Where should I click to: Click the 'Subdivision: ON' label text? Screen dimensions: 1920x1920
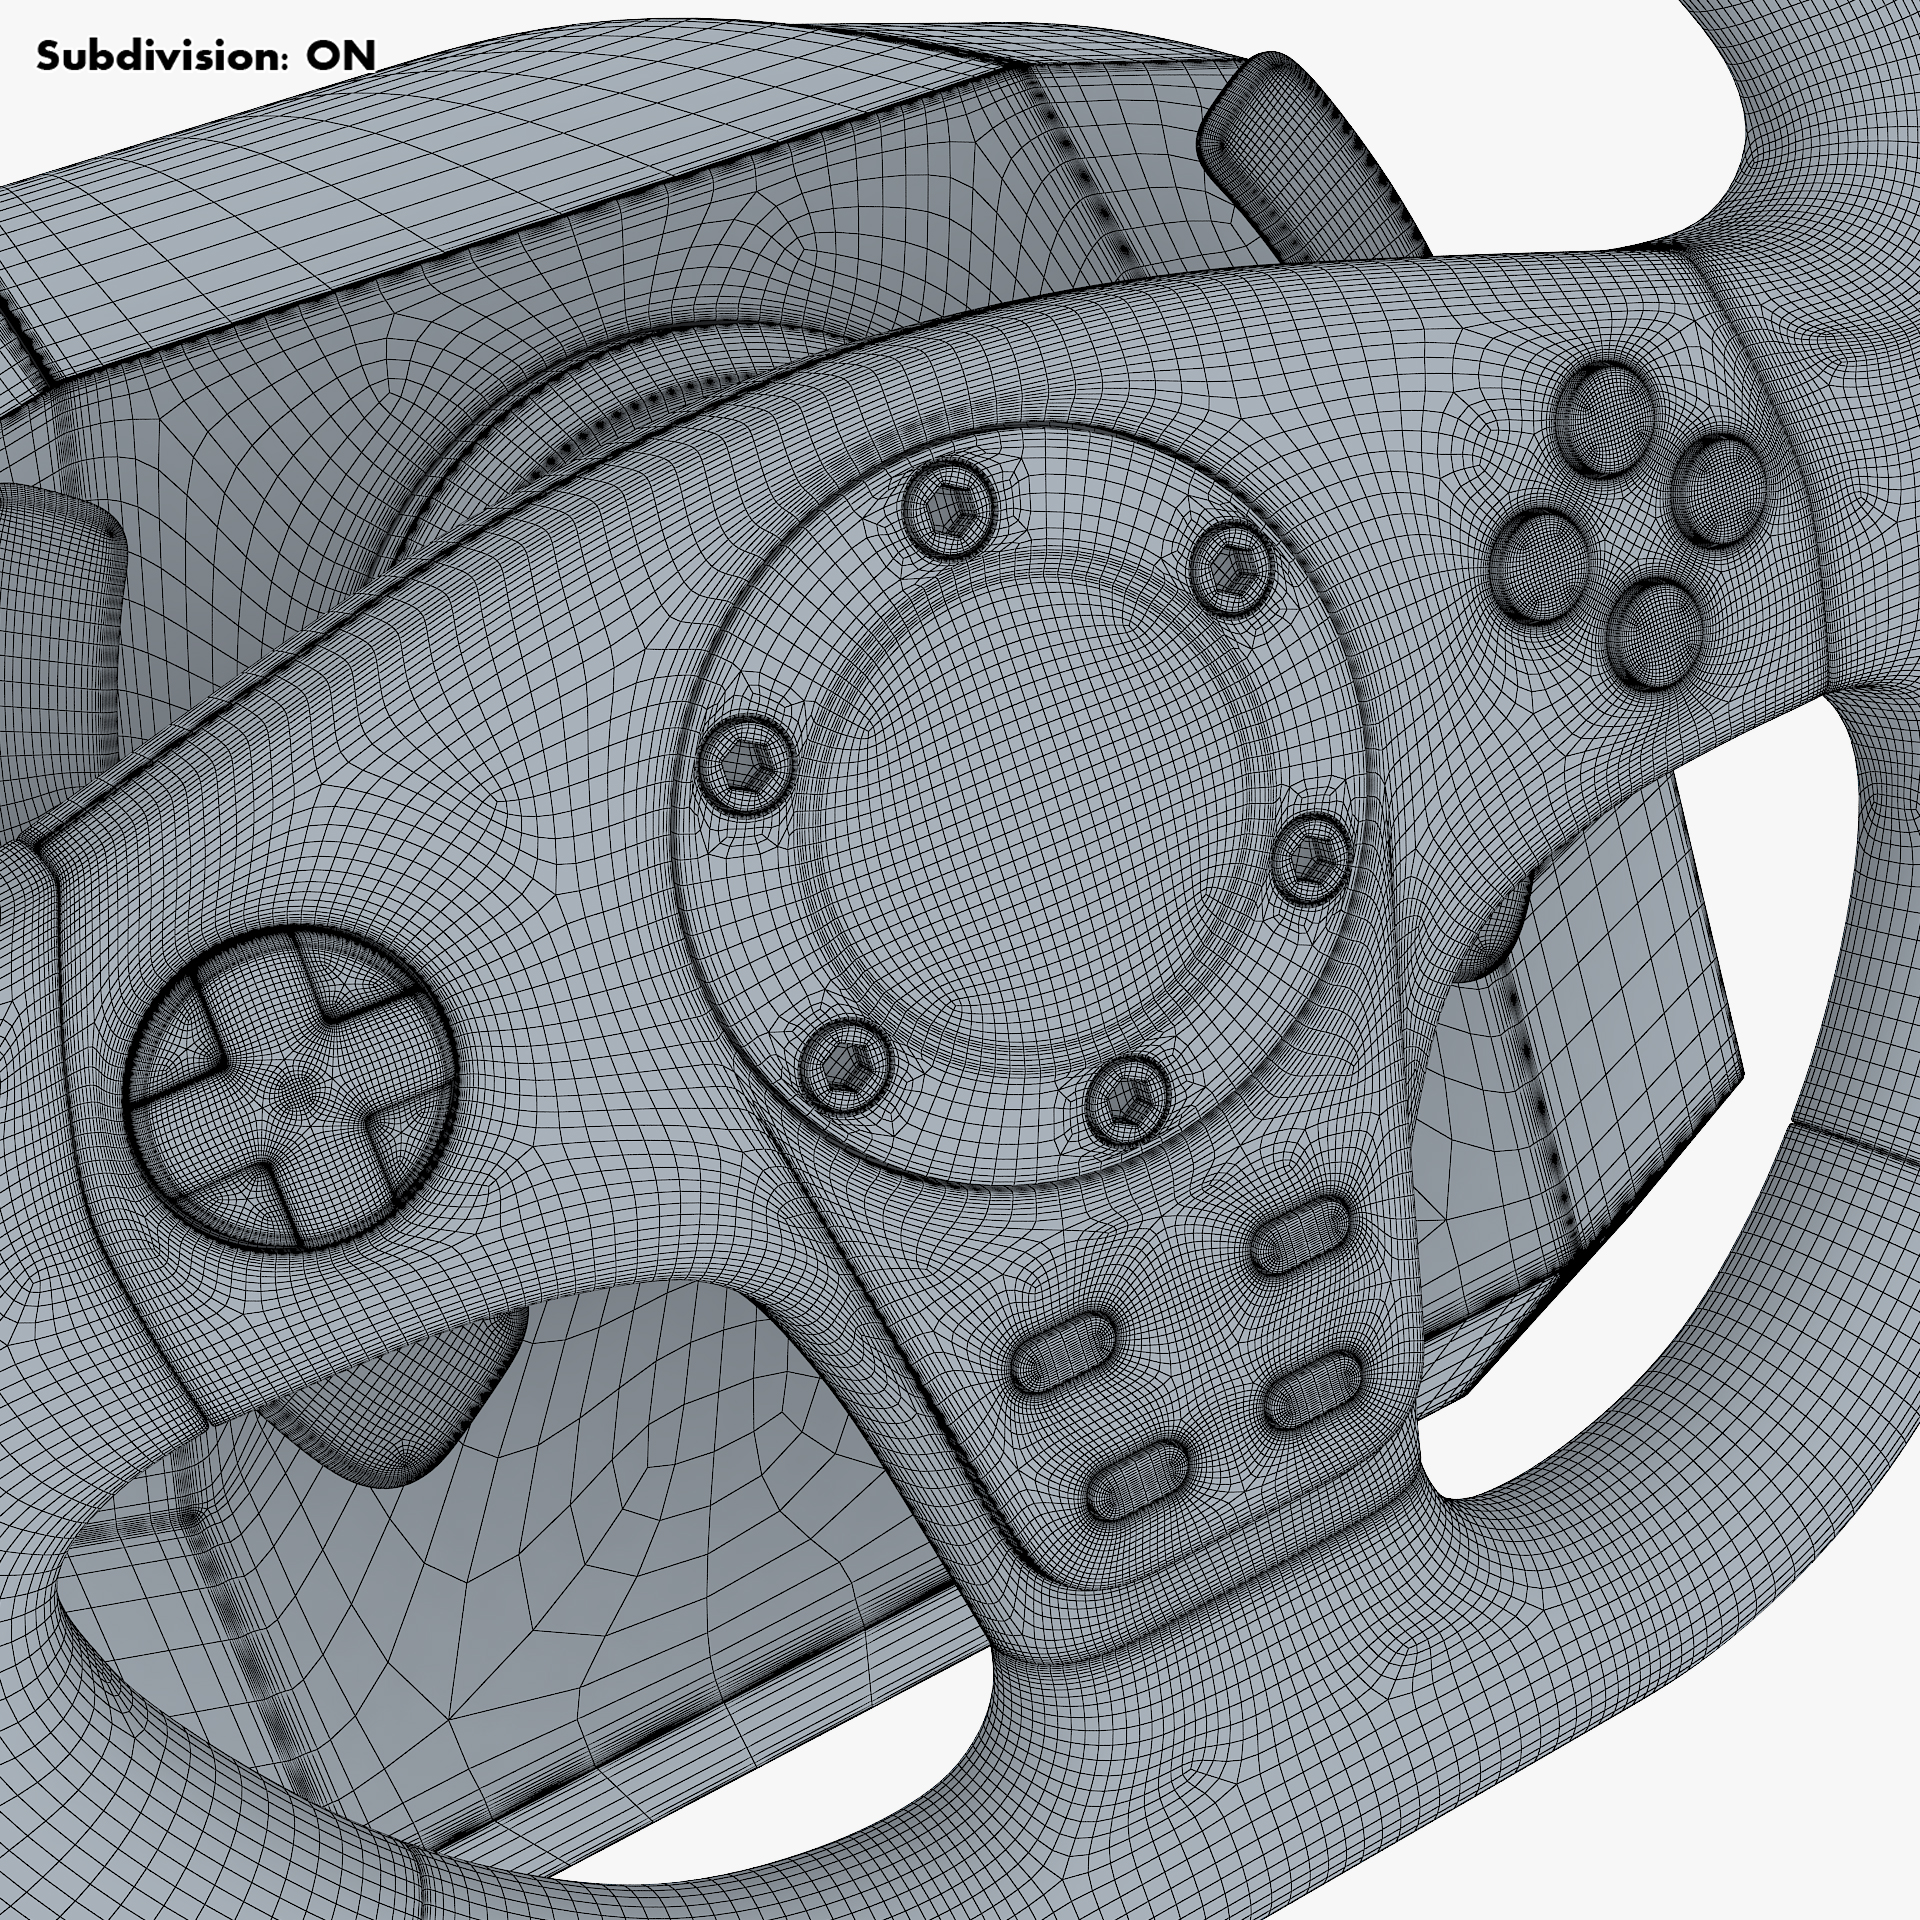(x=206, y=56)
